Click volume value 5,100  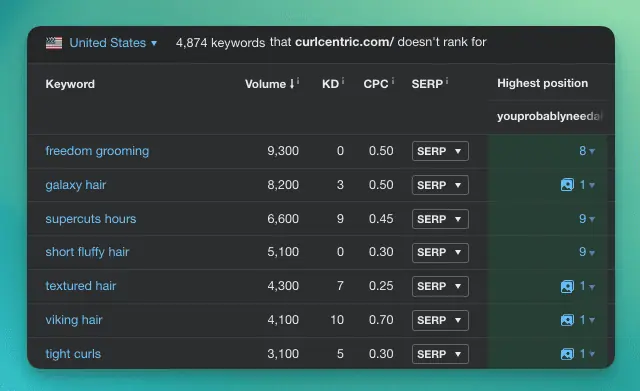[x=283, y=252]
